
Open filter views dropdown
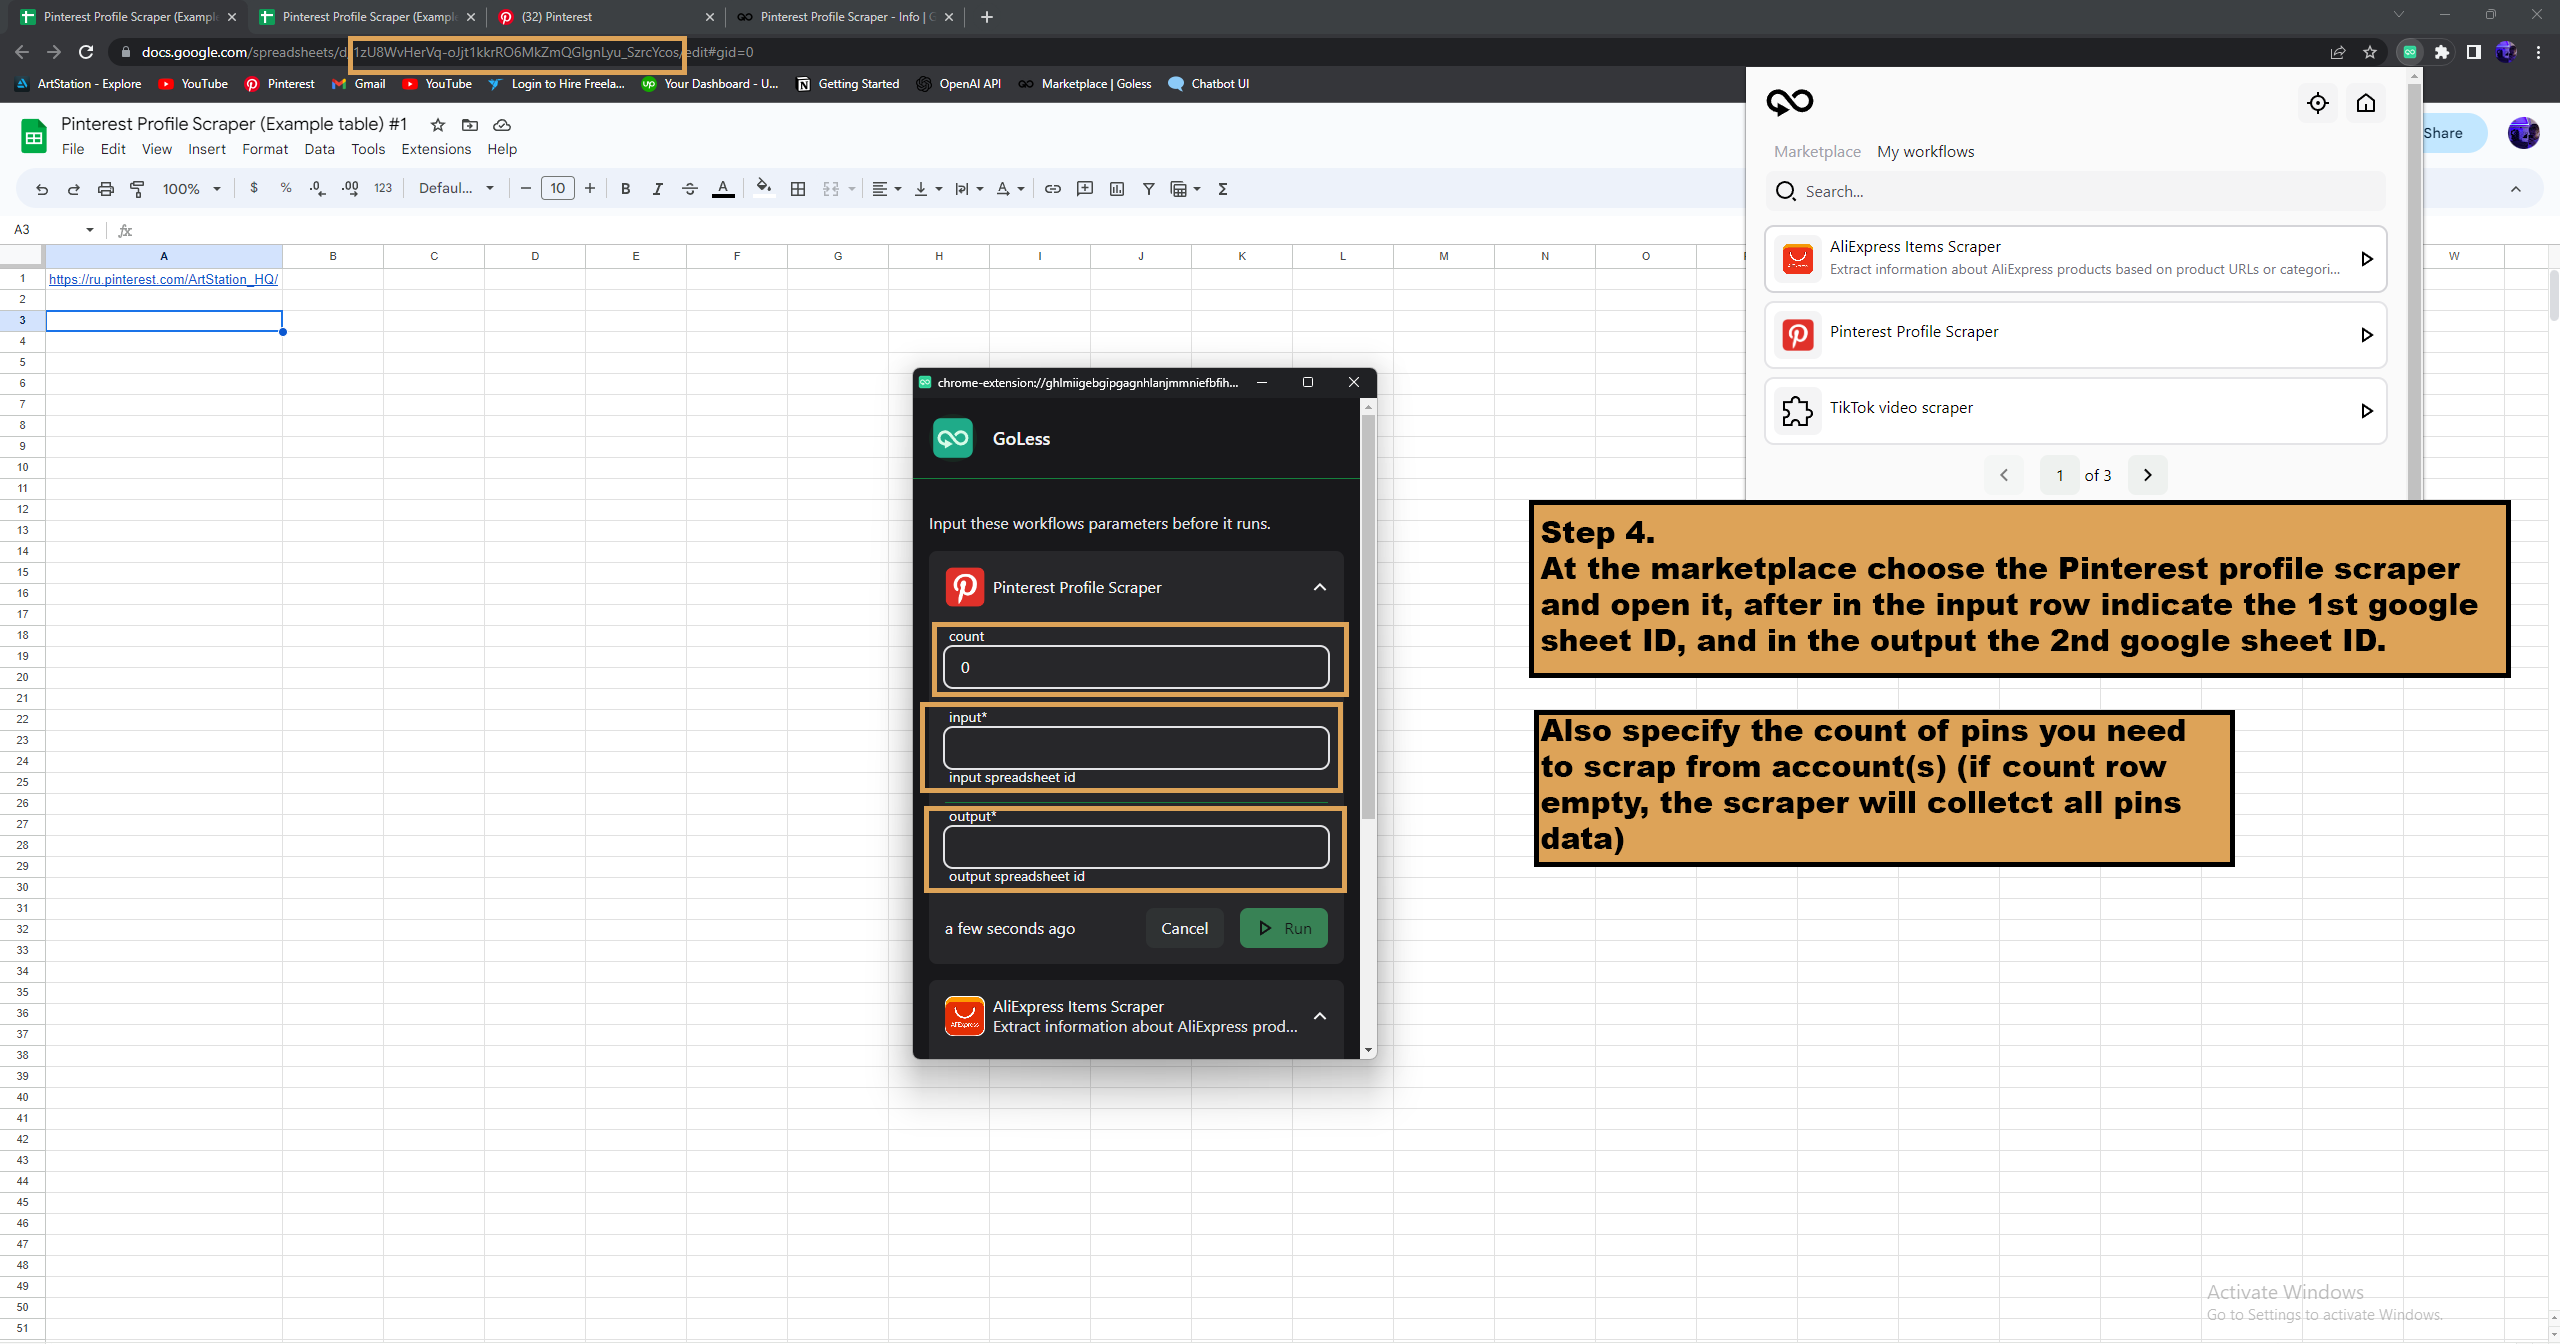1185,189
